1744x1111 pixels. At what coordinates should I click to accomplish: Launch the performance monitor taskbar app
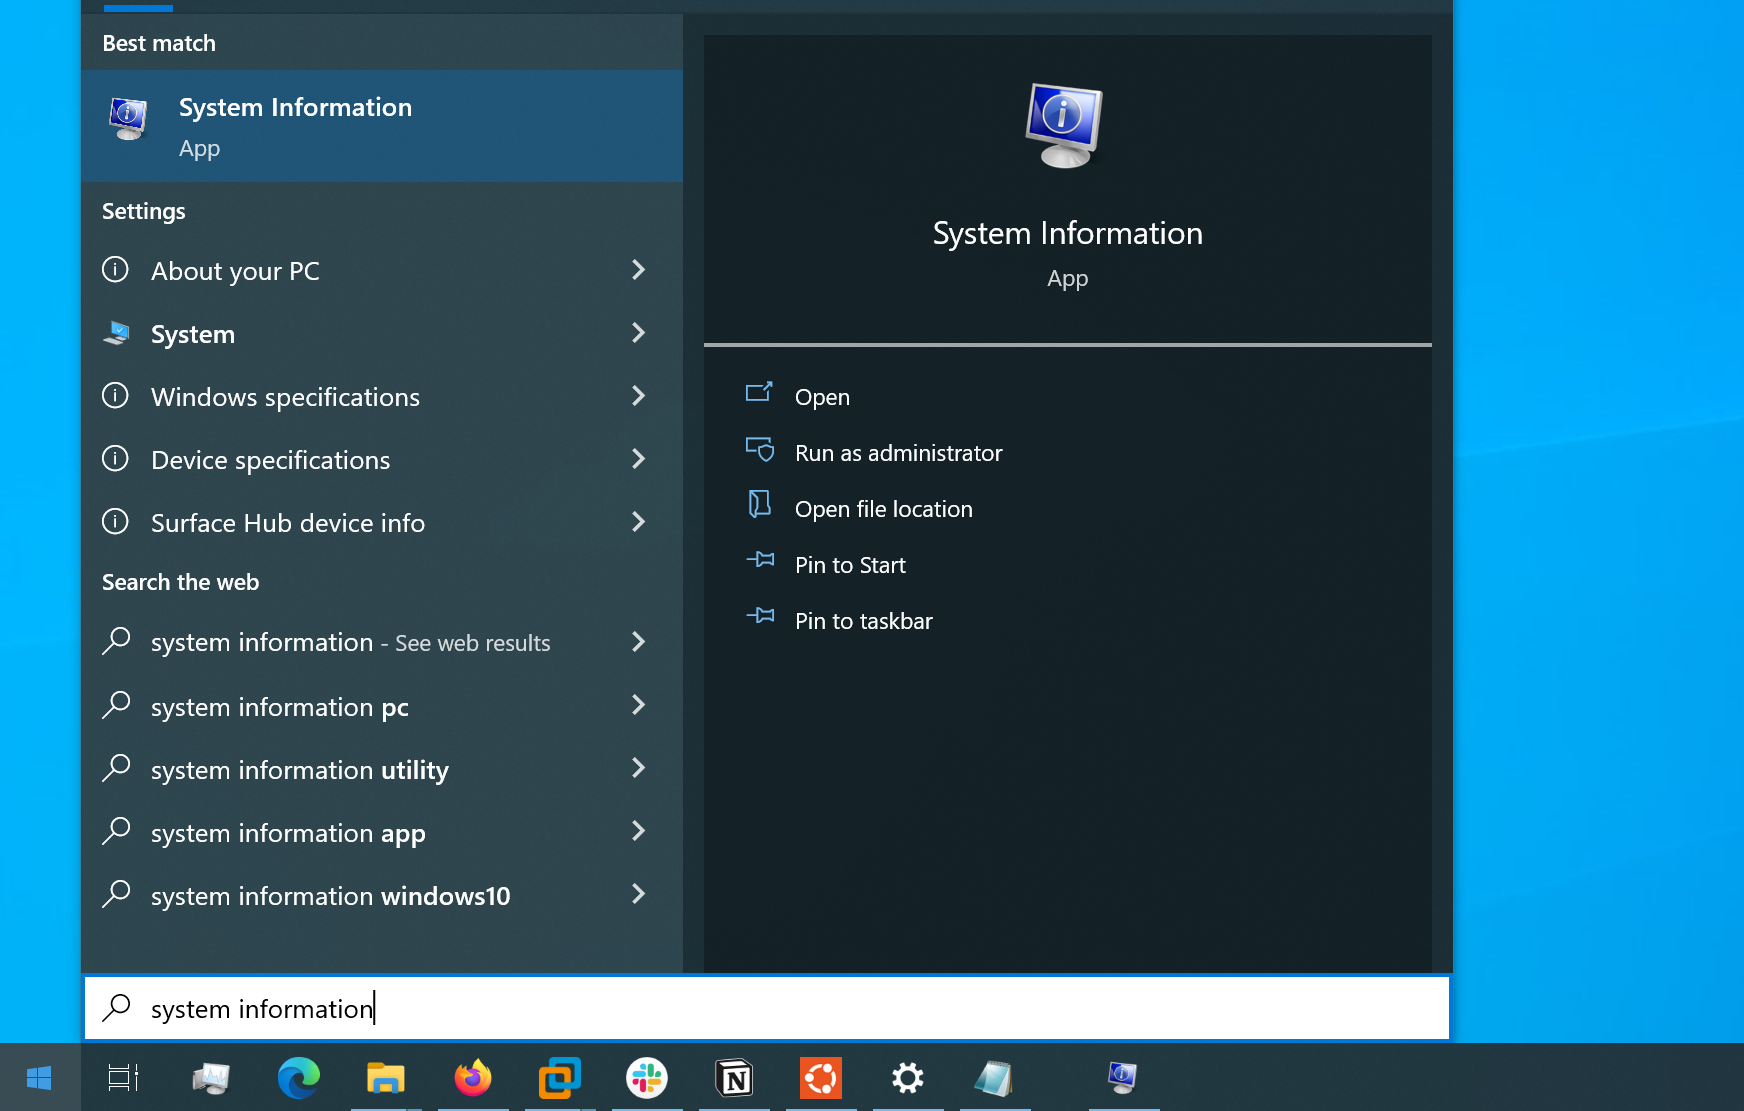click(x=211, y=1077)
